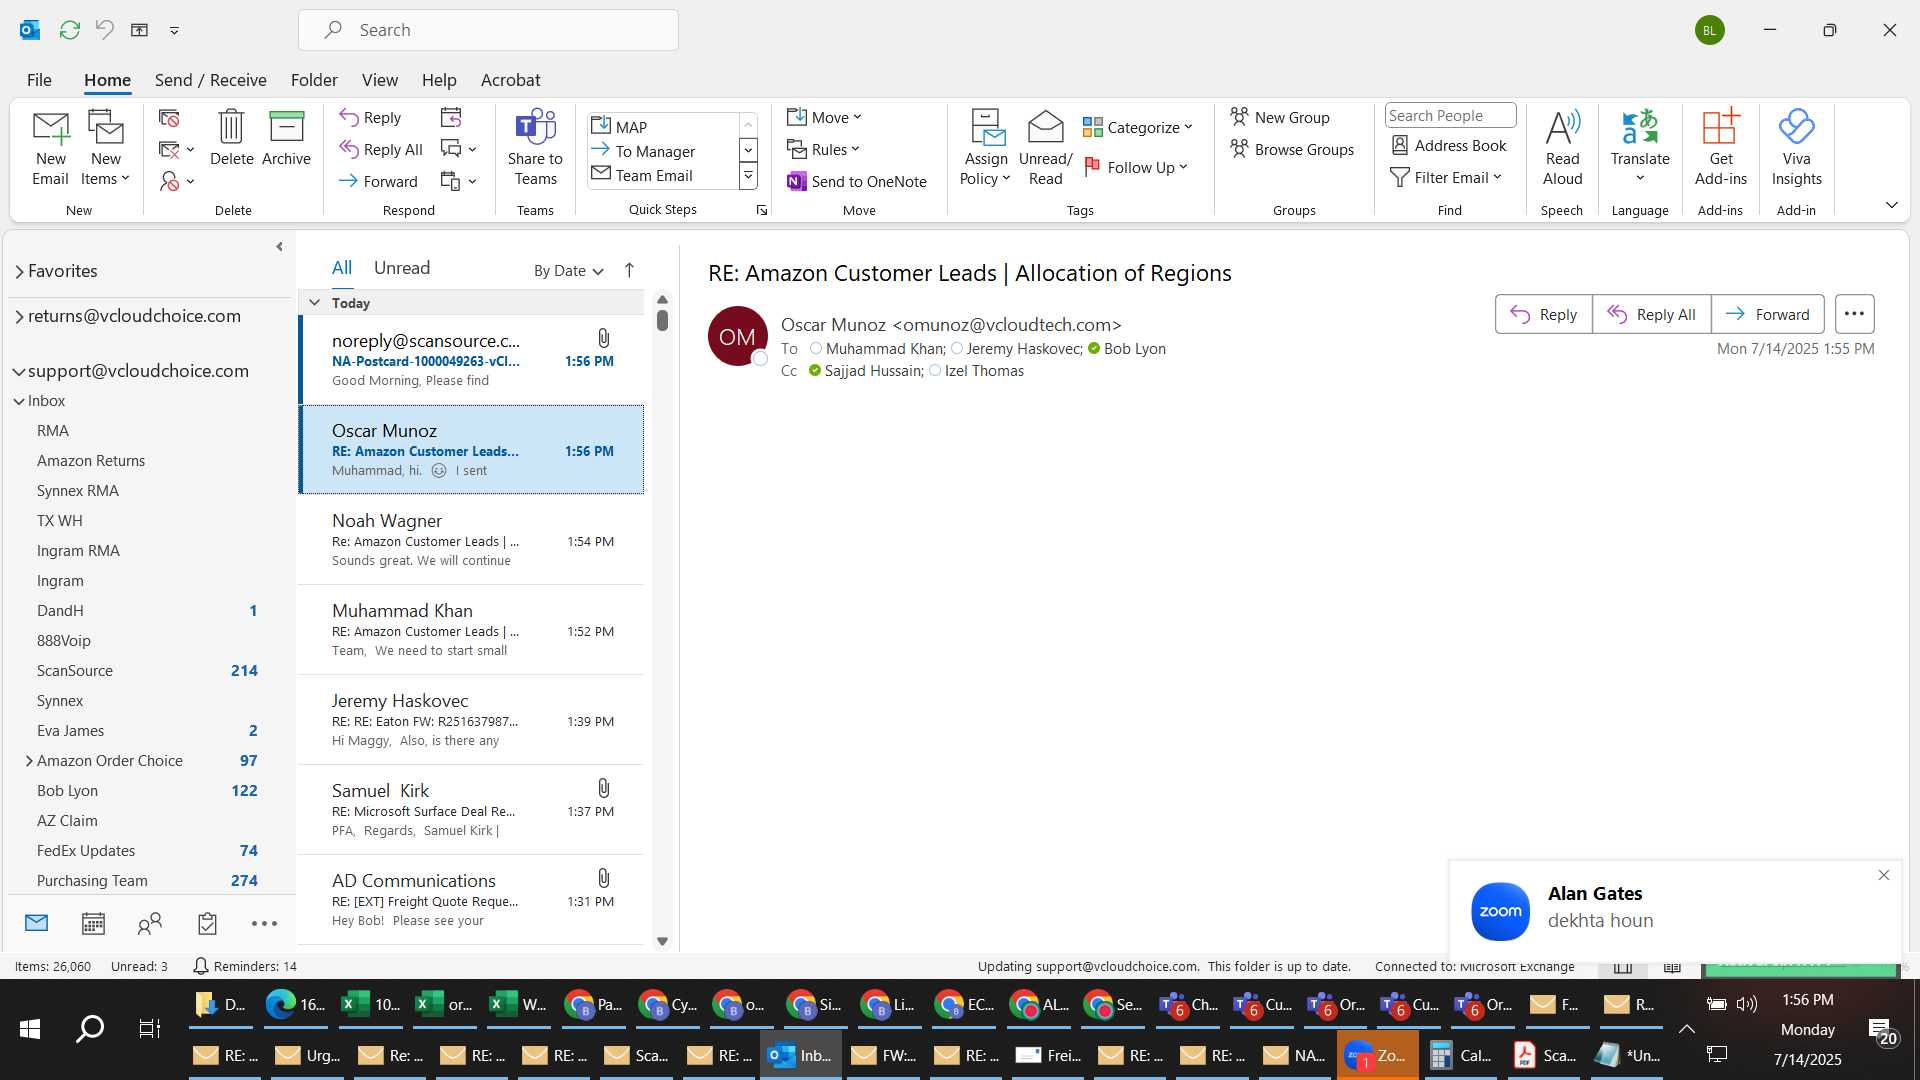Click the Mail view icon in navigation
Viewport: 1920px width, 1080px height.
[x=36, y=923]
